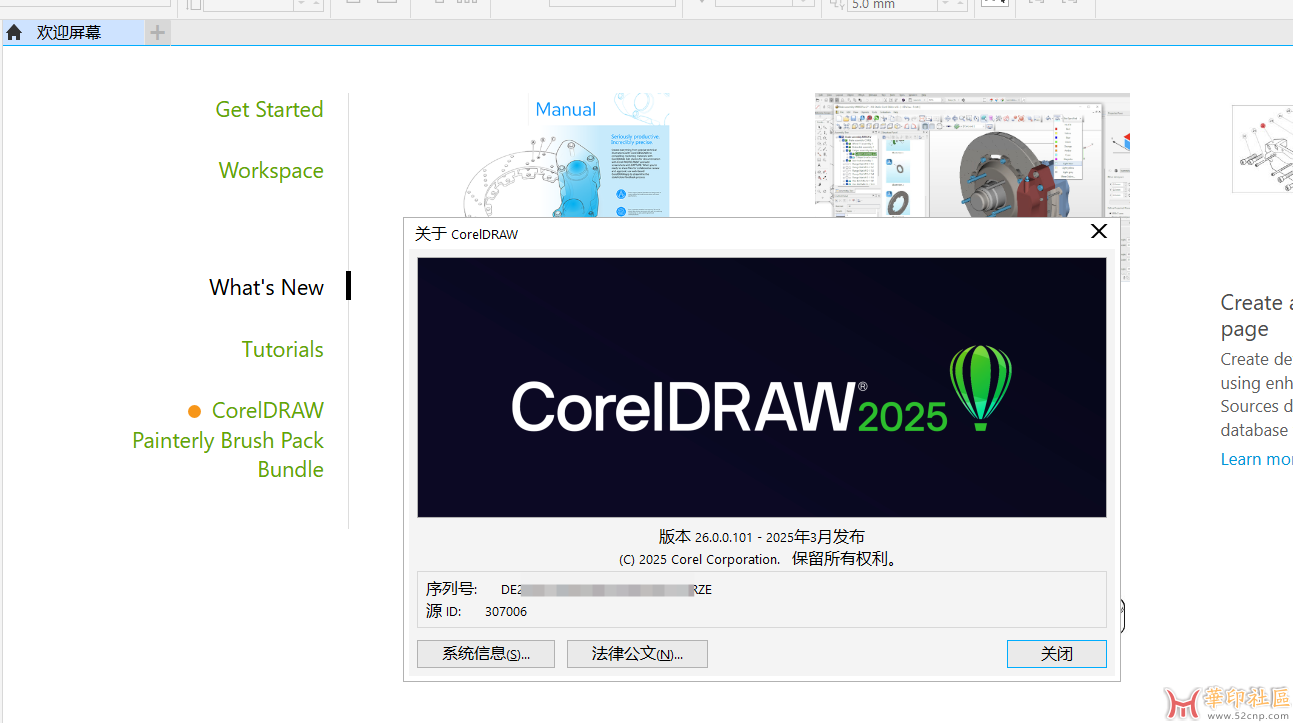Click the 关于 CorelDRAW dialog title
Viewport: 1293px width, 723px height.
(467, 234)
